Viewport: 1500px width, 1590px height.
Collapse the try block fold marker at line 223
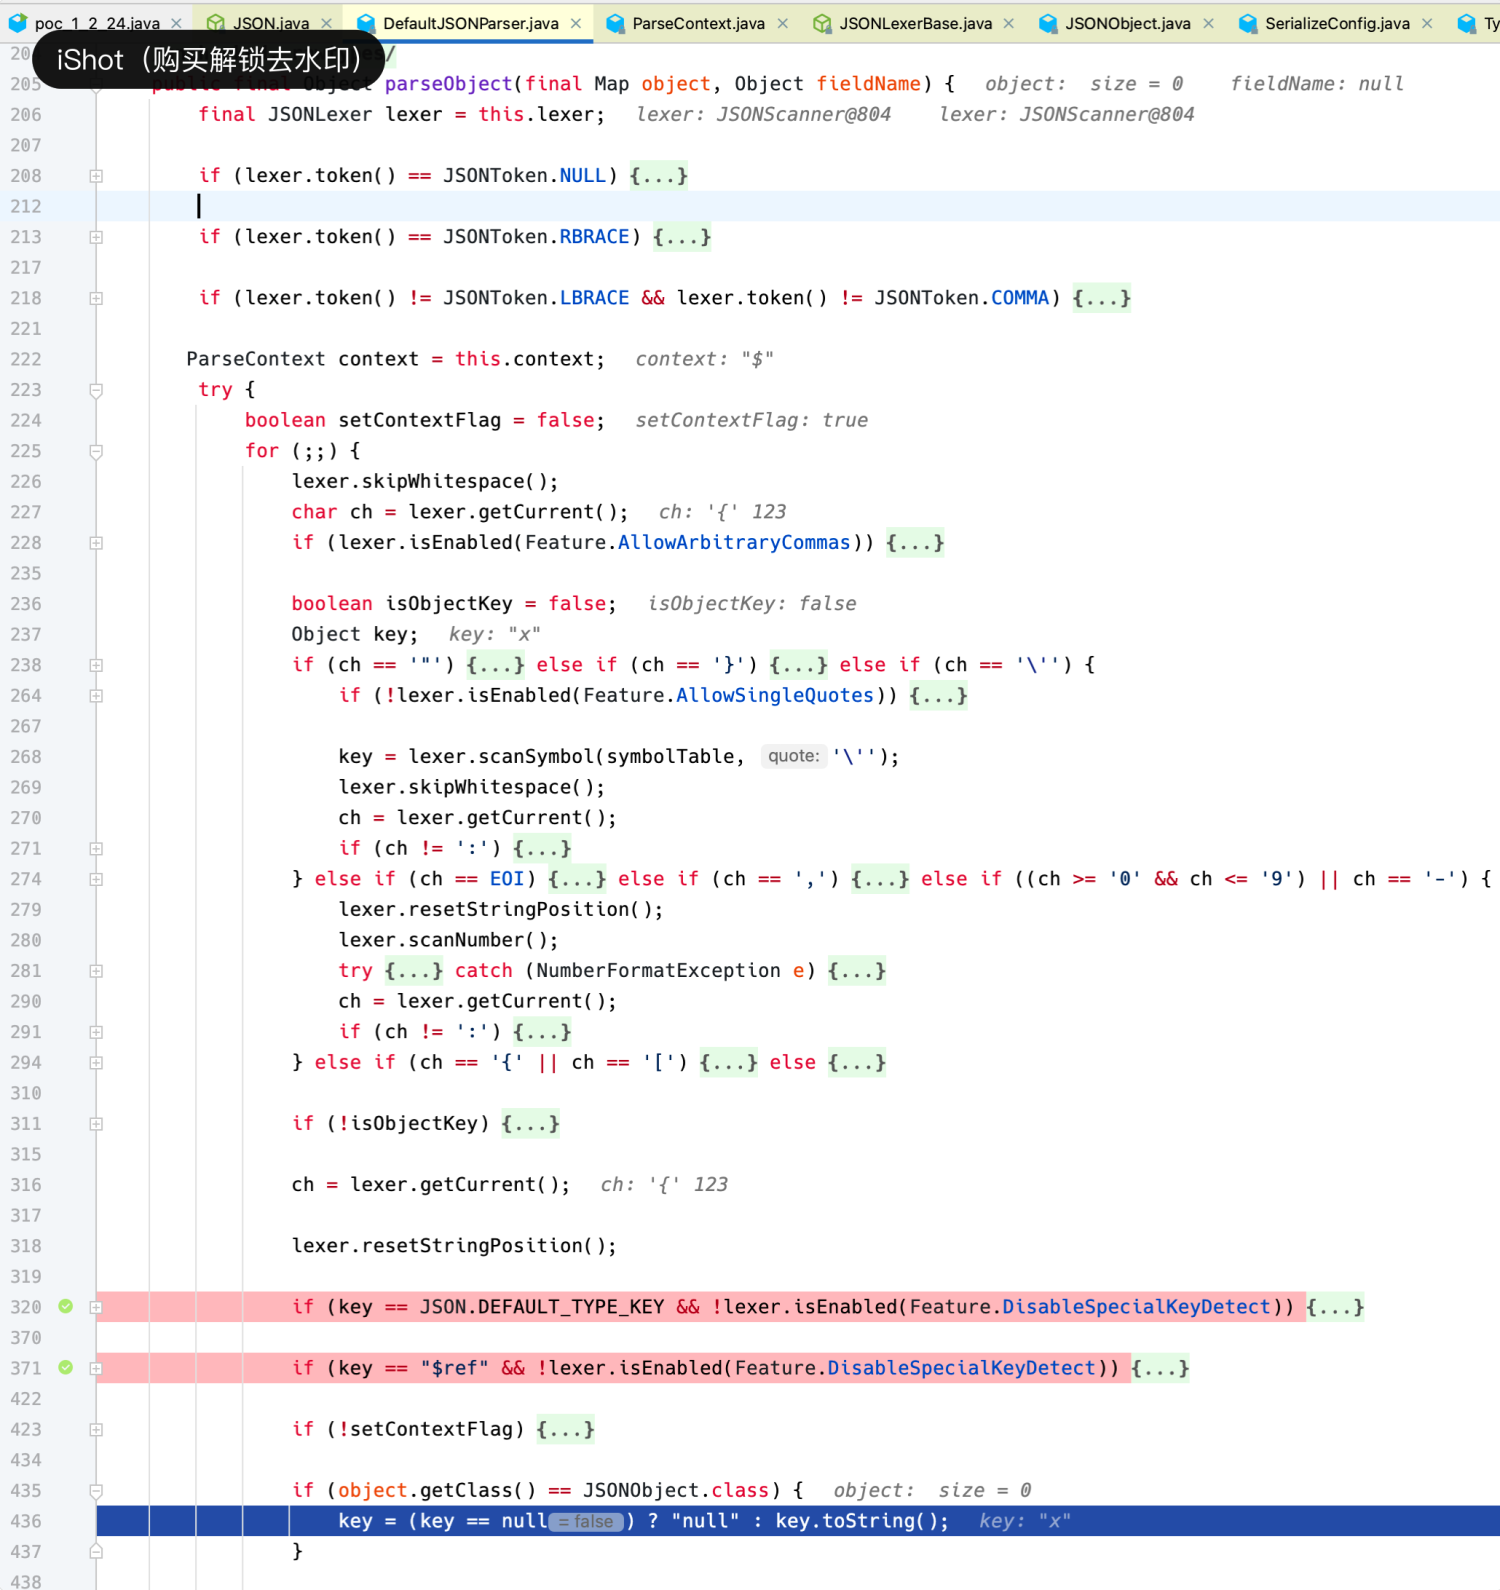pyautogui.click(x=96, y=390)
